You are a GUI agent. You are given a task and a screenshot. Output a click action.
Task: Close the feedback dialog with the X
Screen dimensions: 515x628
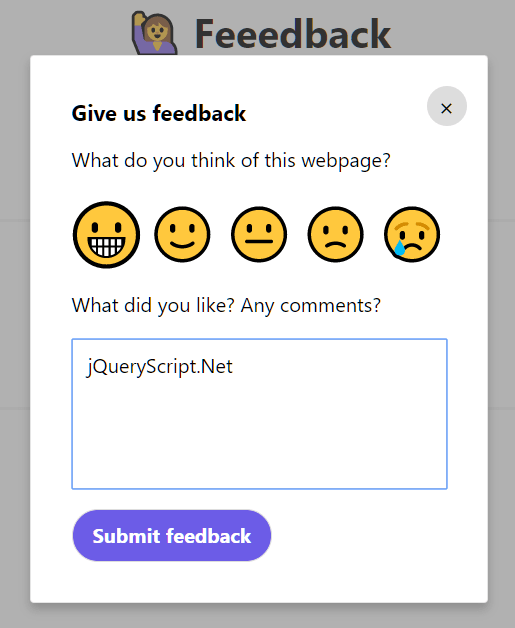point(447,106)
